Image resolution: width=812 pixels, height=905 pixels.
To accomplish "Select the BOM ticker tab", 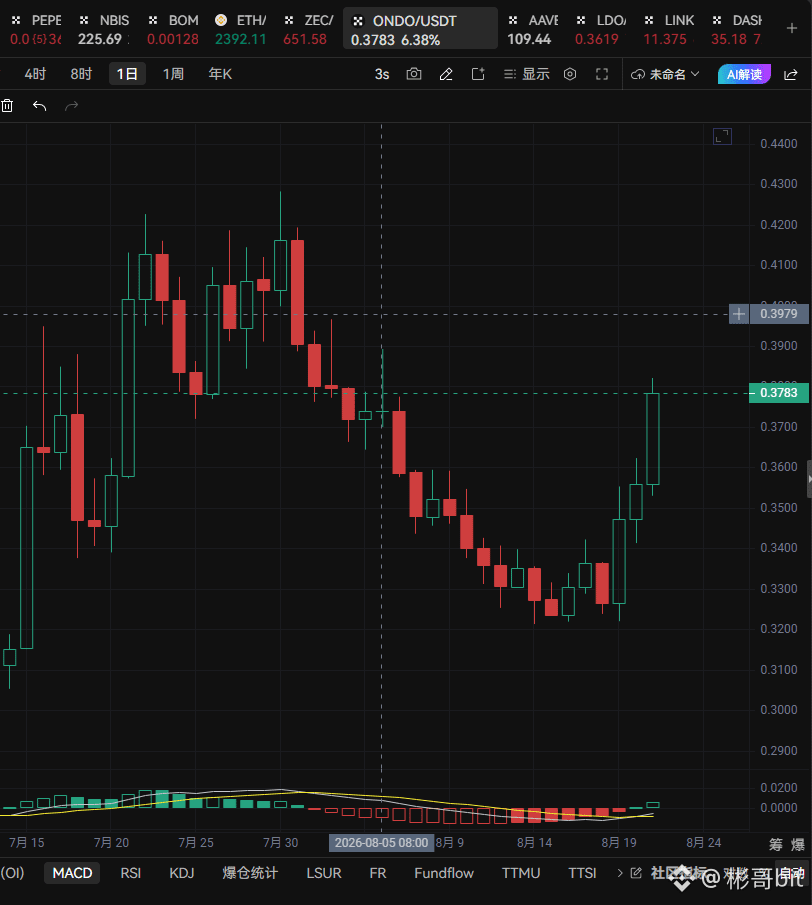I will coord(173,29).
